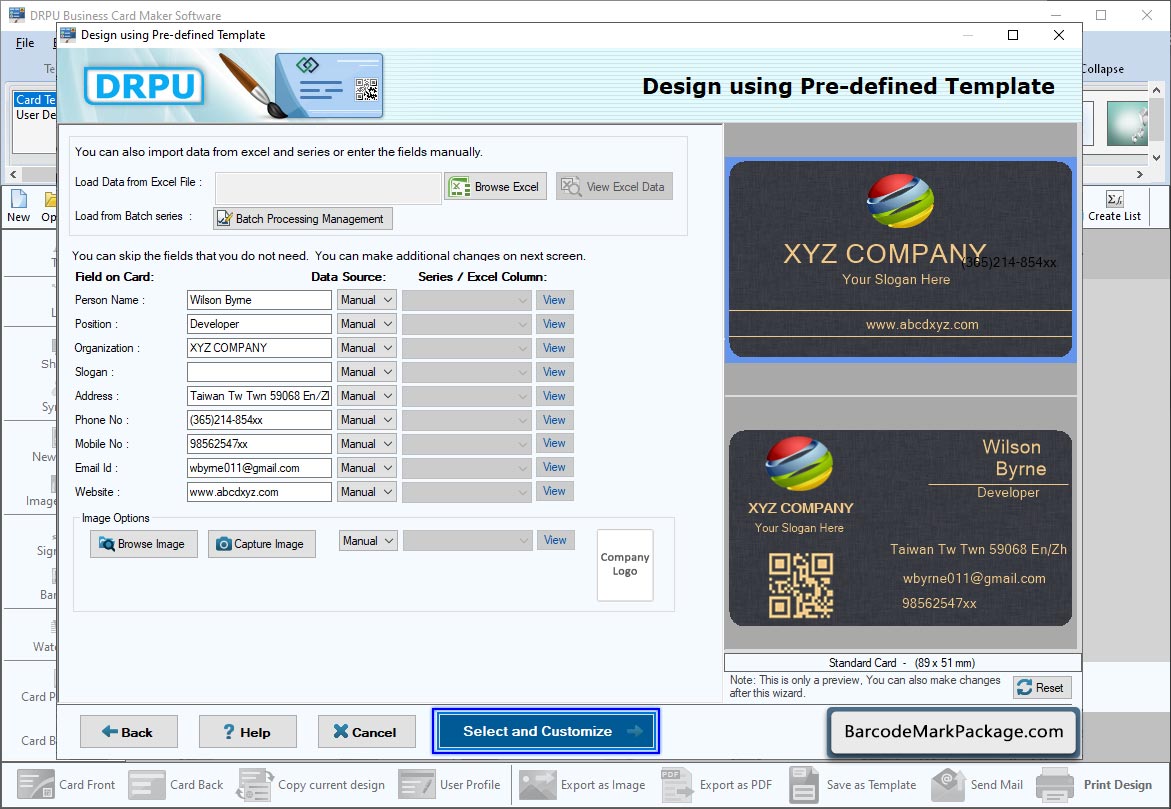Reset the card preview
Screen dimensions: 1171x809
[1042, 687]
